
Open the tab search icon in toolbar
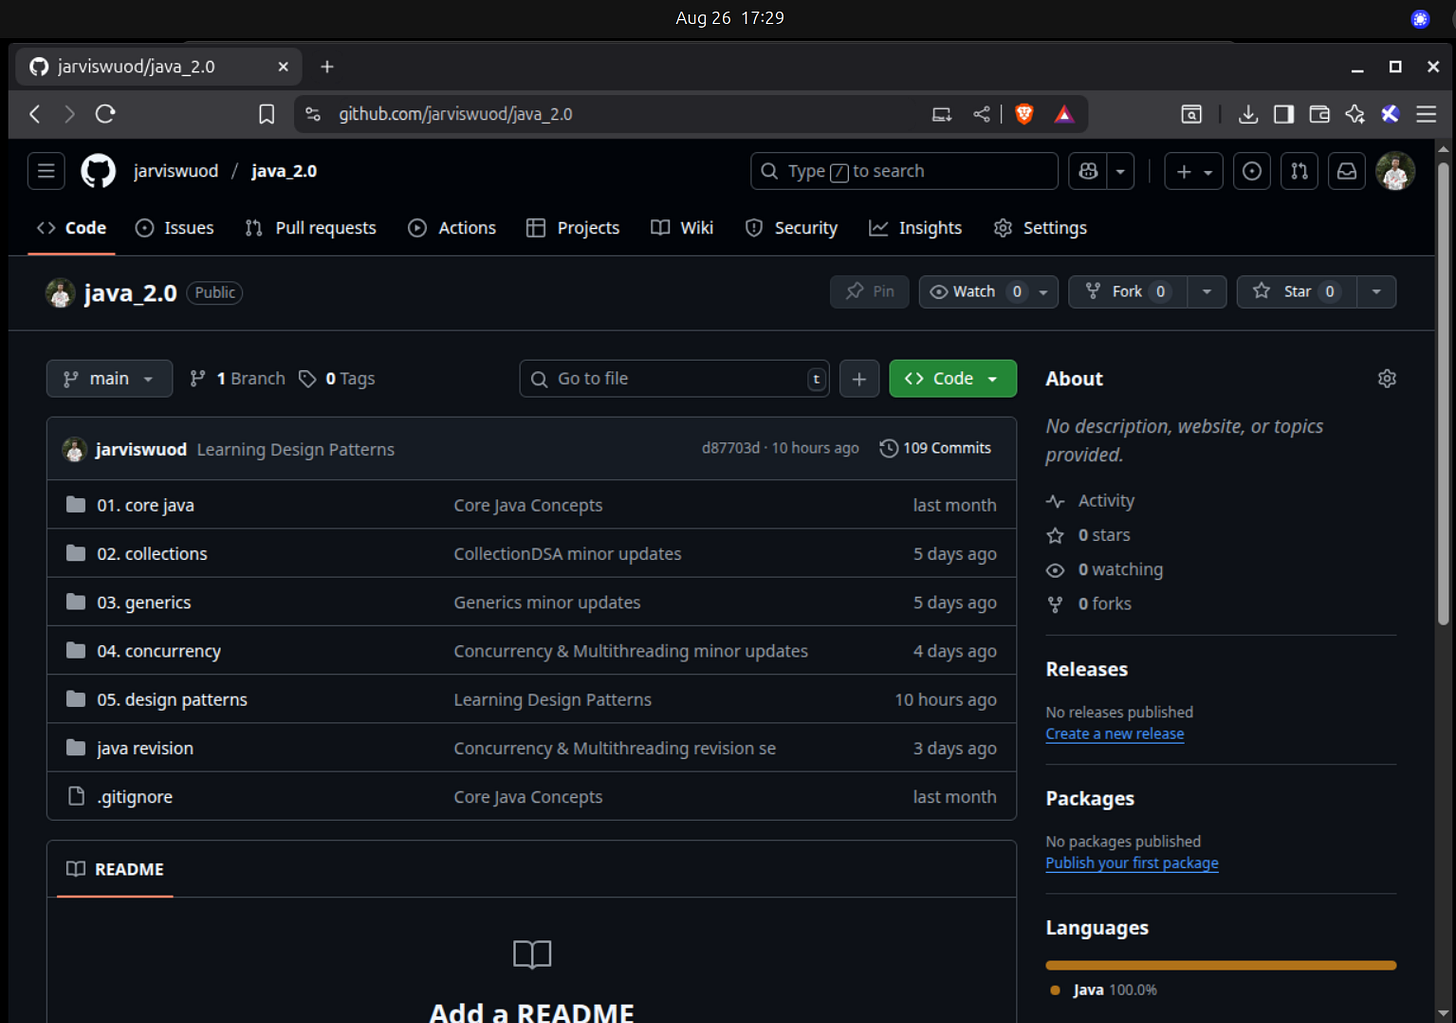[x=1191, y=114]
